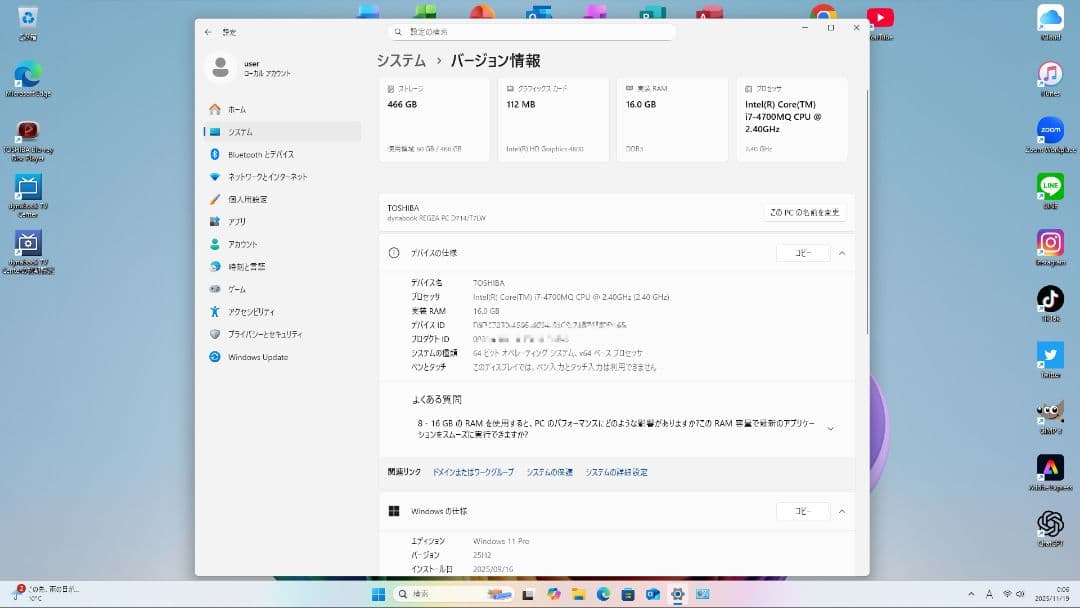Launch TikTok from the desktop
Image resolution: width=1080 pixels, height=608 pixels.
point(1050,298)
